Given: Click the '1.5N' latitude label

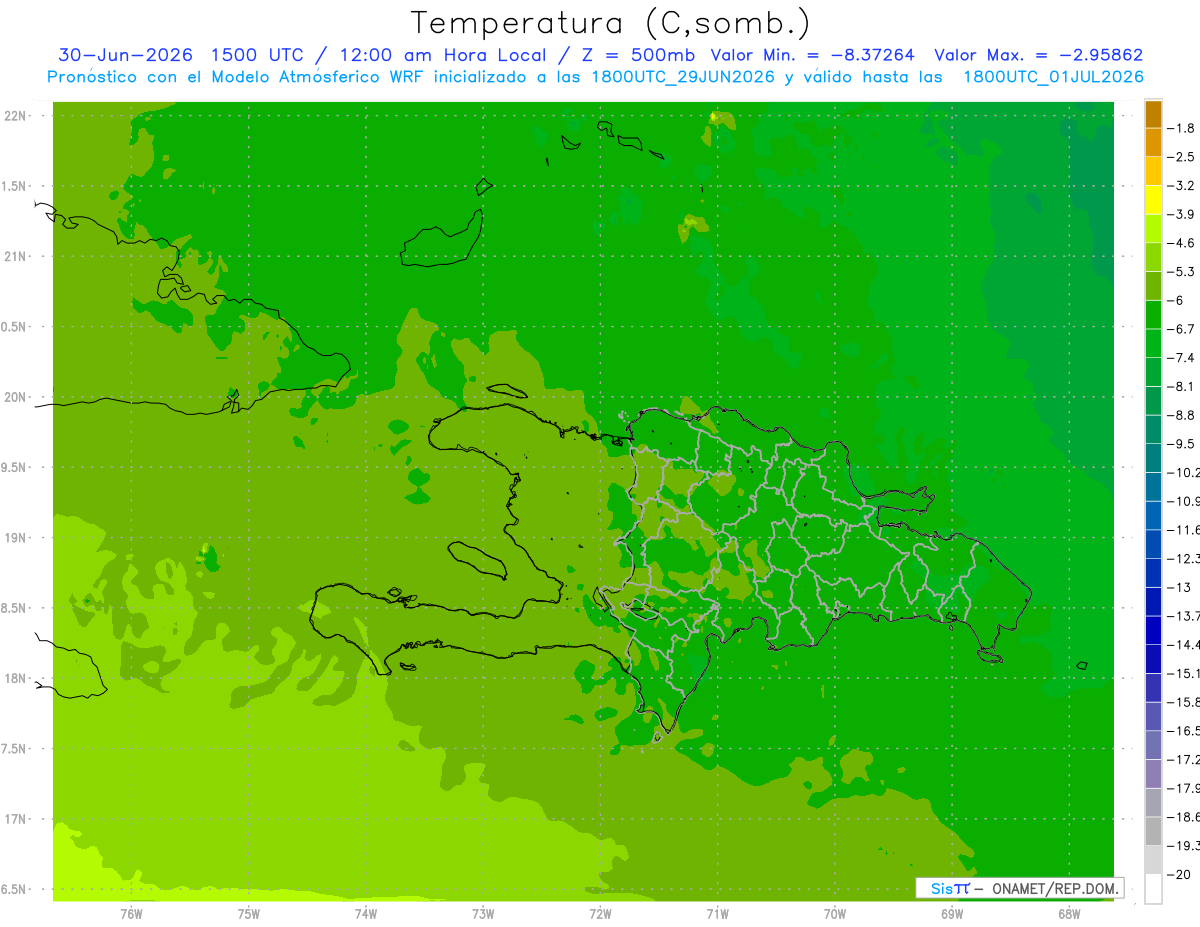Looking at the screenshot, I should (x=15, y=186).
